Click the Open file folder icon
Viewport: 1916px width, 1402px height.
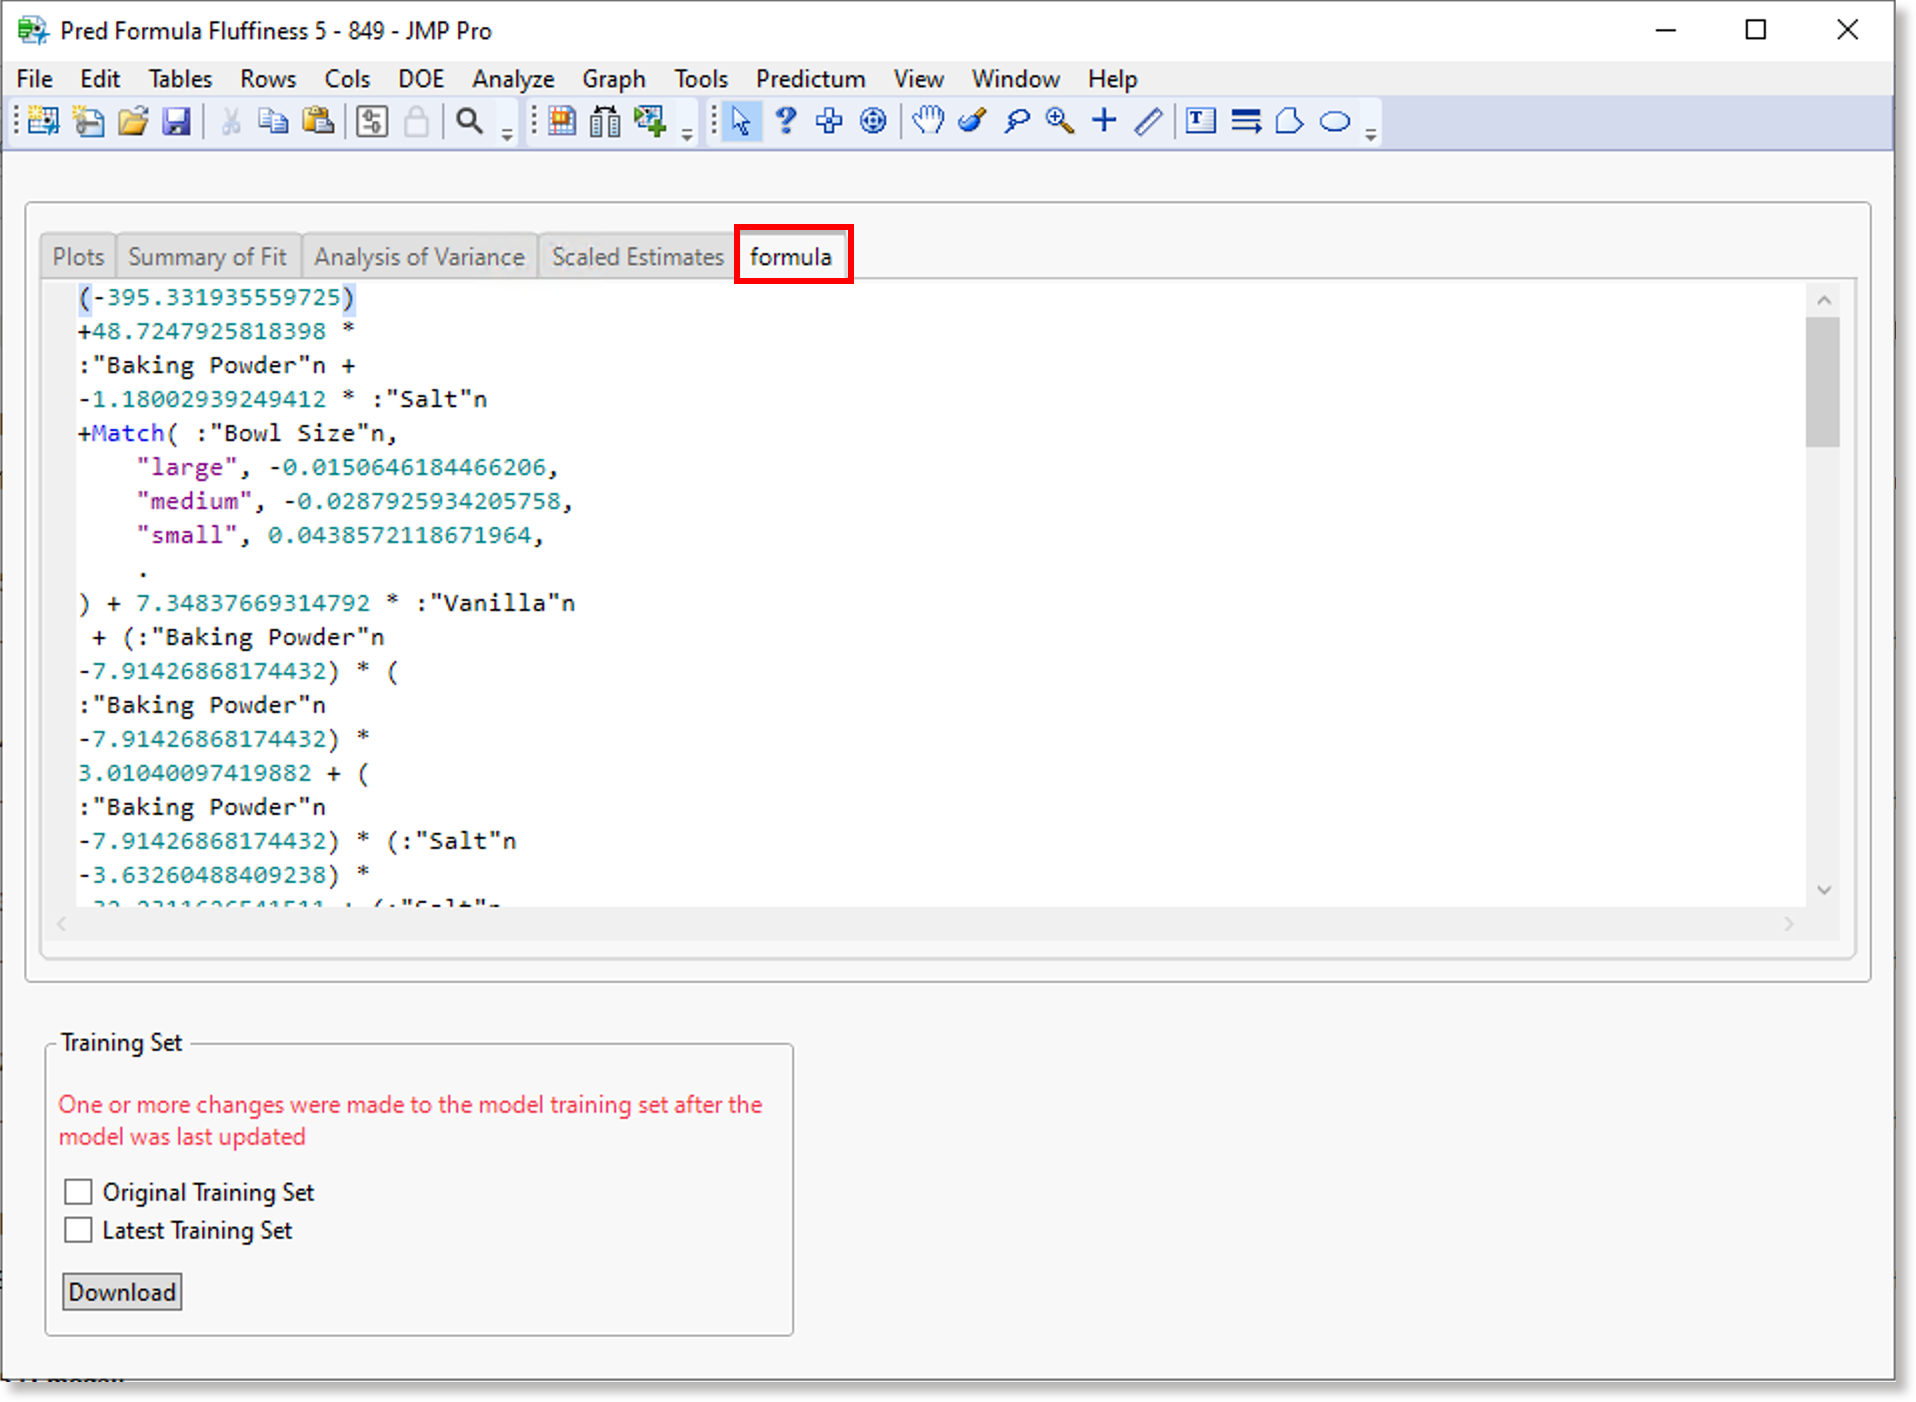[133, 121]
